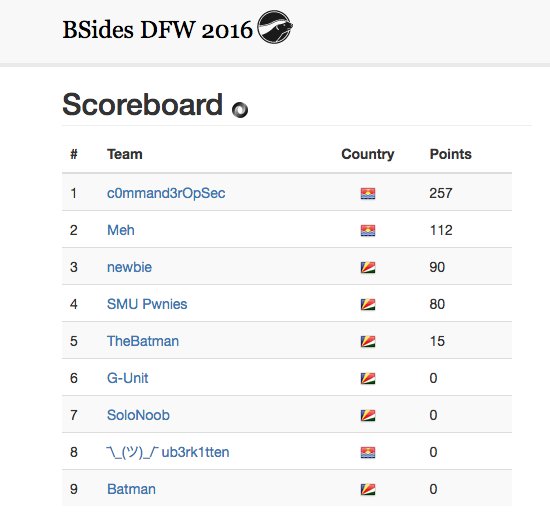The width and height of the screenshot is (550, 524).
Task: Click the flag icon for SoloNoob
Action: click(x=368, y=416)
